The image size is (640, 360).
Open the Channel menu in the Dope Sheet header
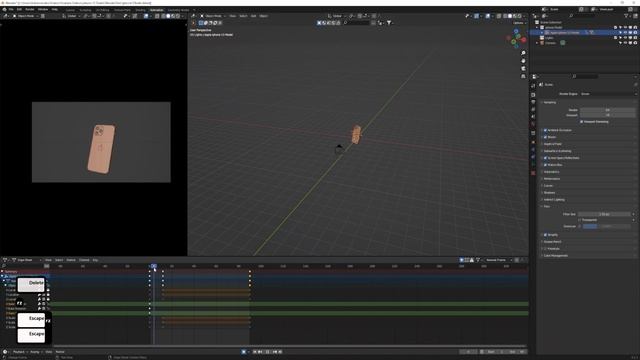(84, 260)
